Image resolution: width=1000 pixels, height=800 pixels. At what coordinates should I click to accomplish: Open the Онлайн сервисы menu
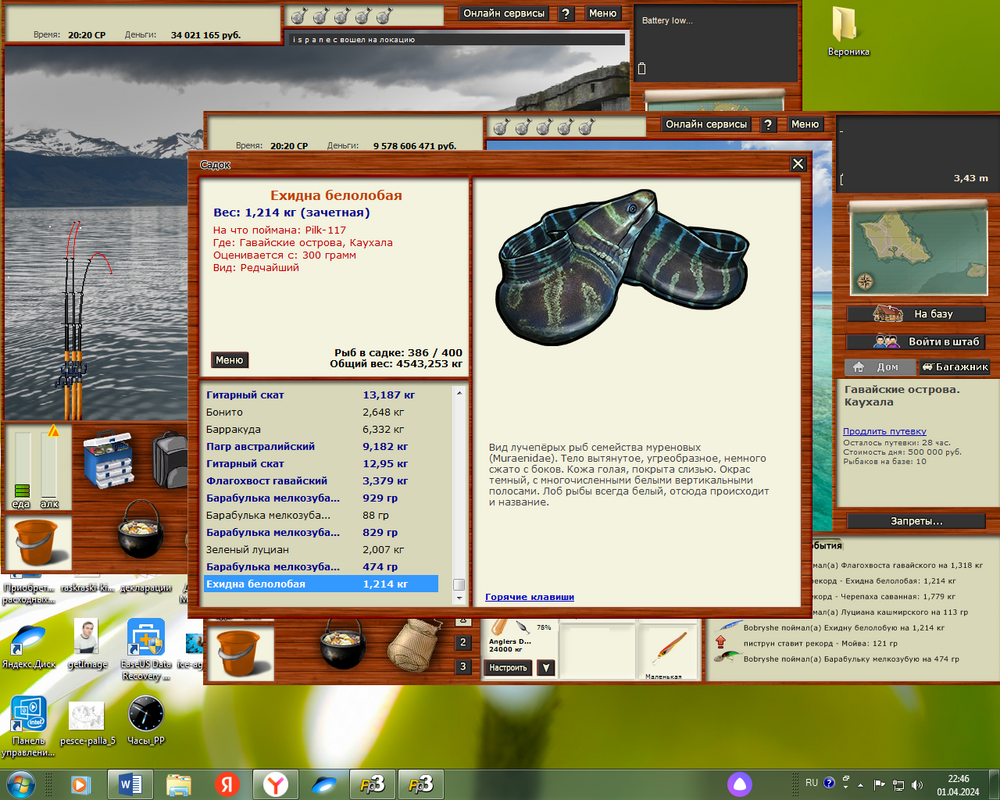(x=707, y=124)
